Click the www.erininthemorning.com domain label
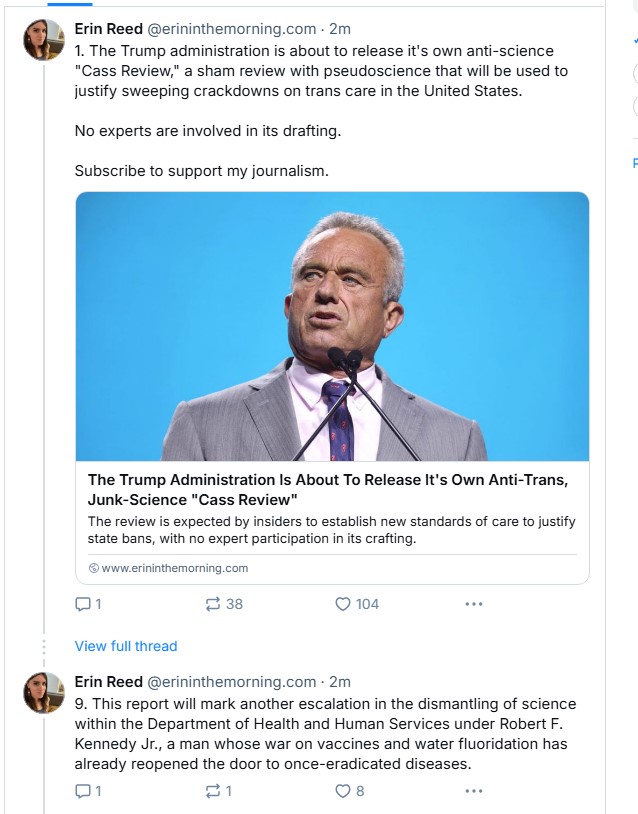Screen dimensions: 638x814 tap(175, 568)
